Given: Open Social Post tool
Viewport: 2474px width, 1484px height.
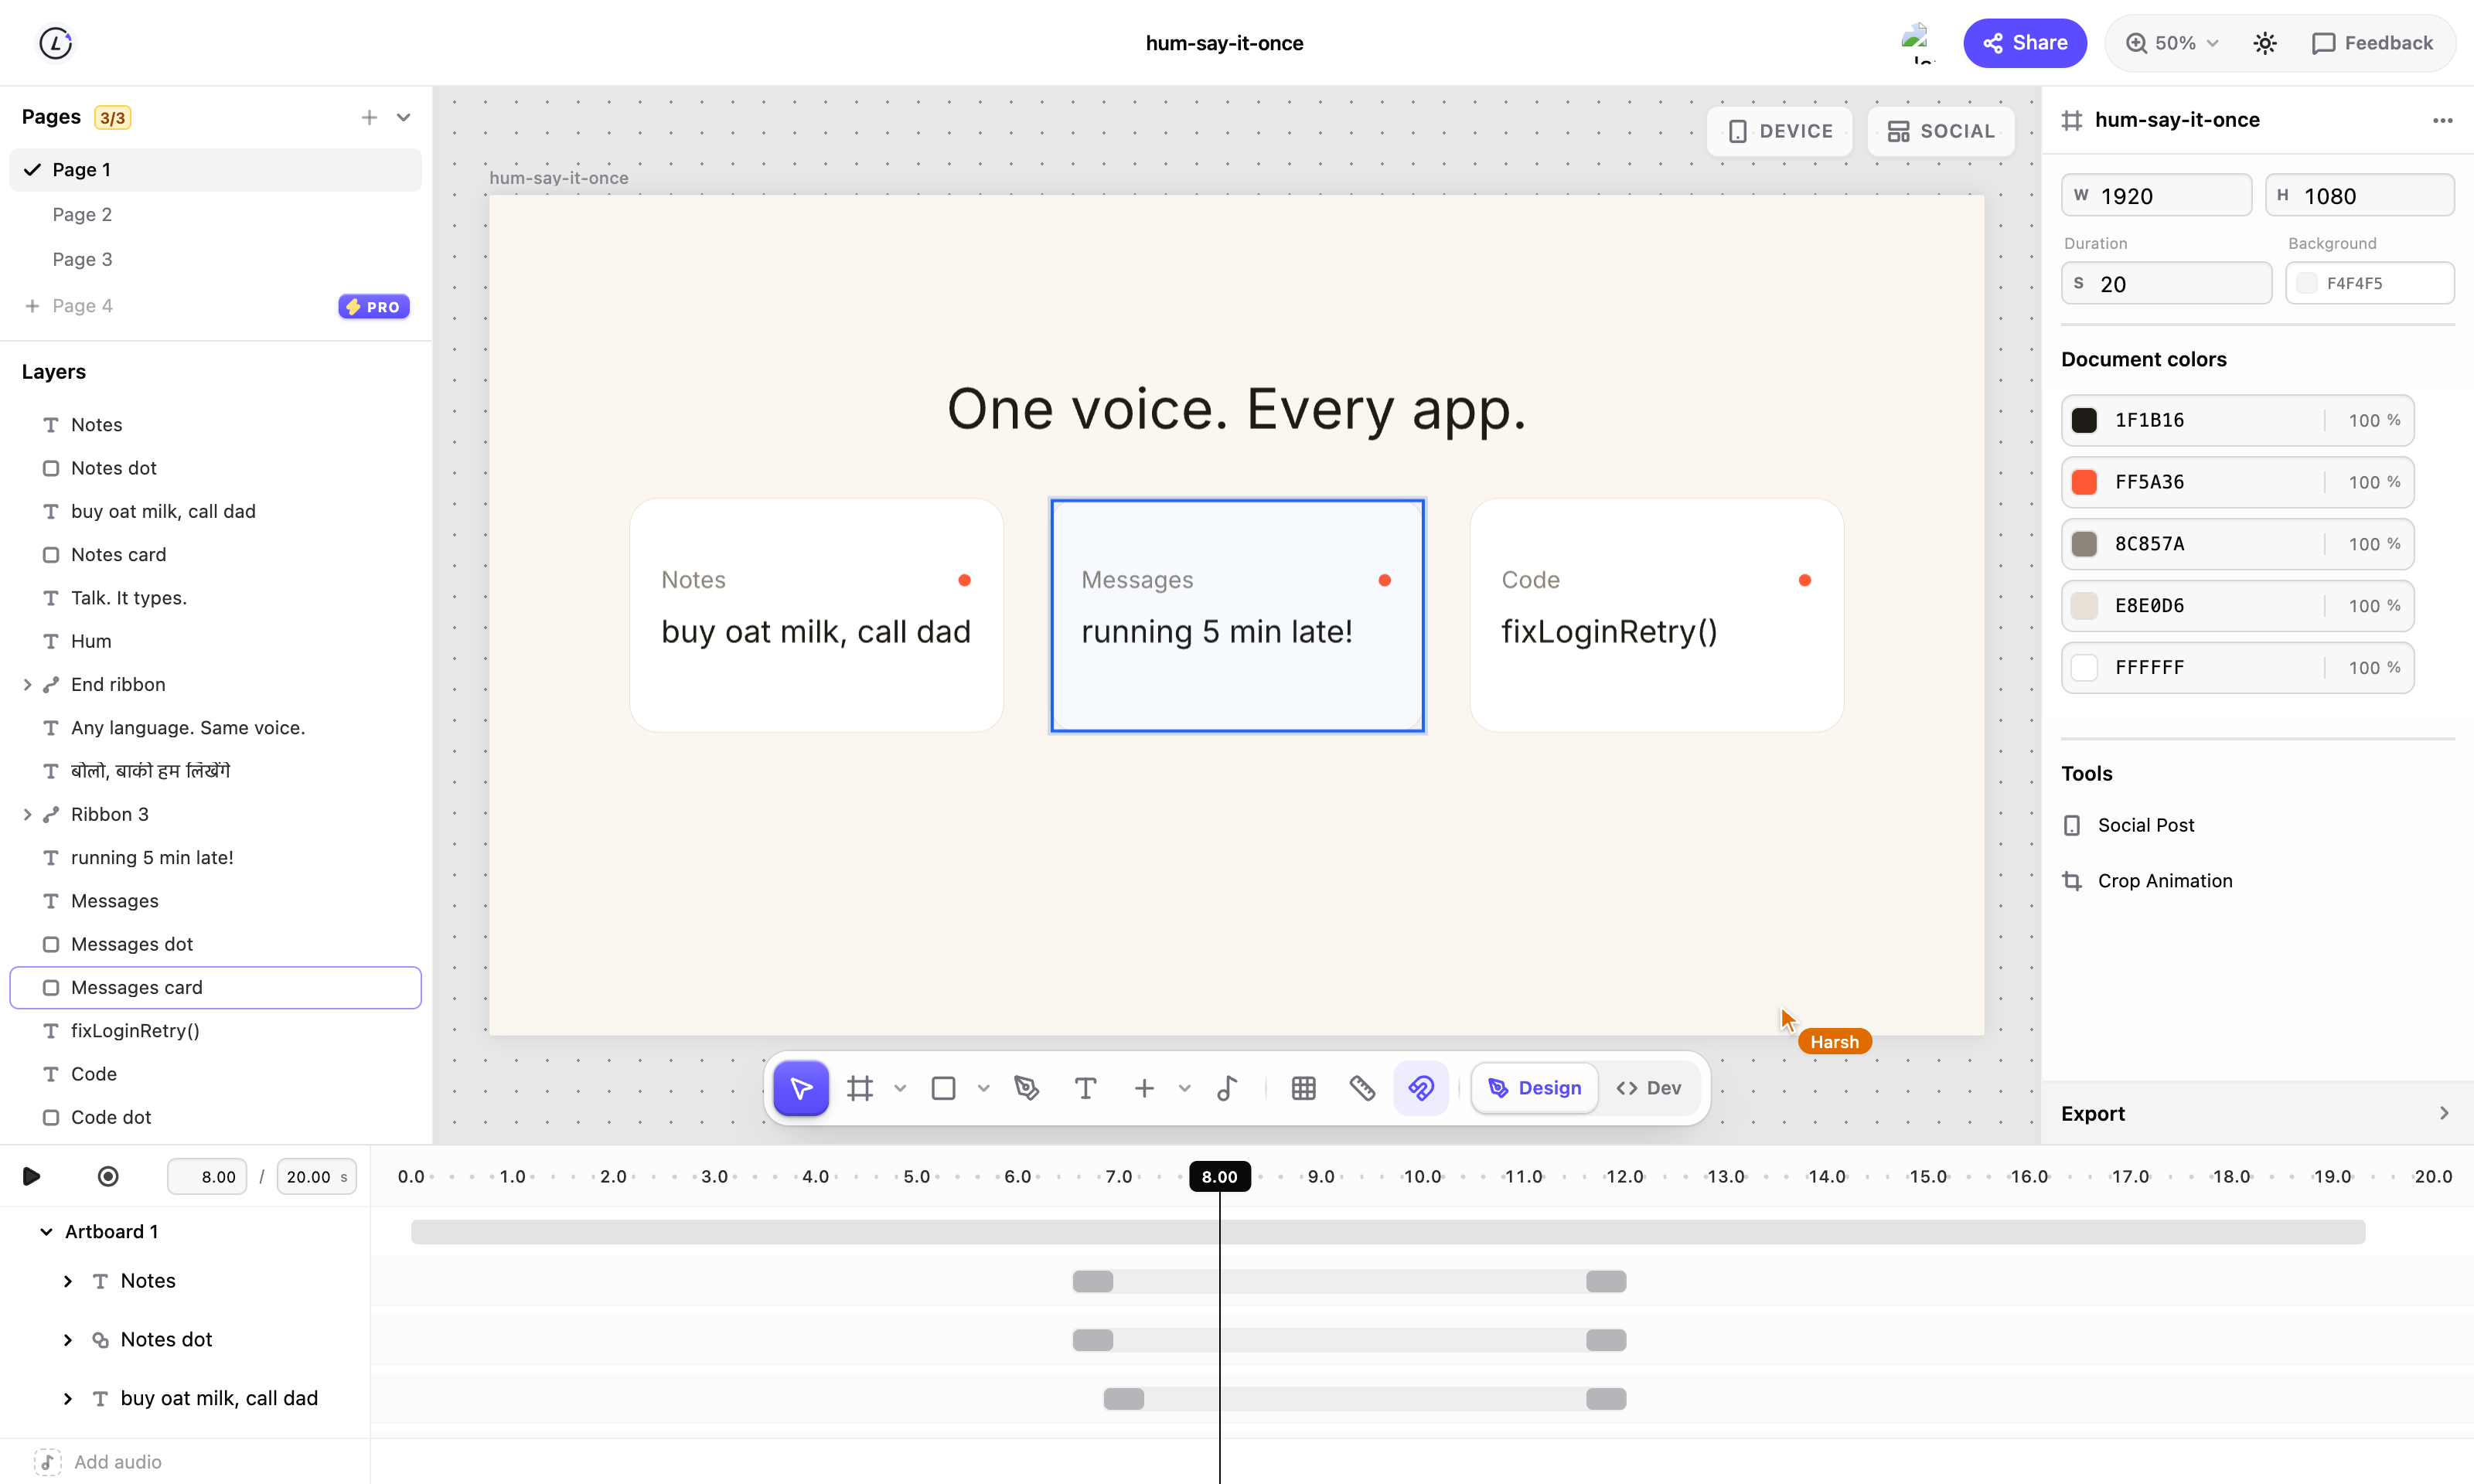Looking at the screenshot, I should (x=2128, y=825).
